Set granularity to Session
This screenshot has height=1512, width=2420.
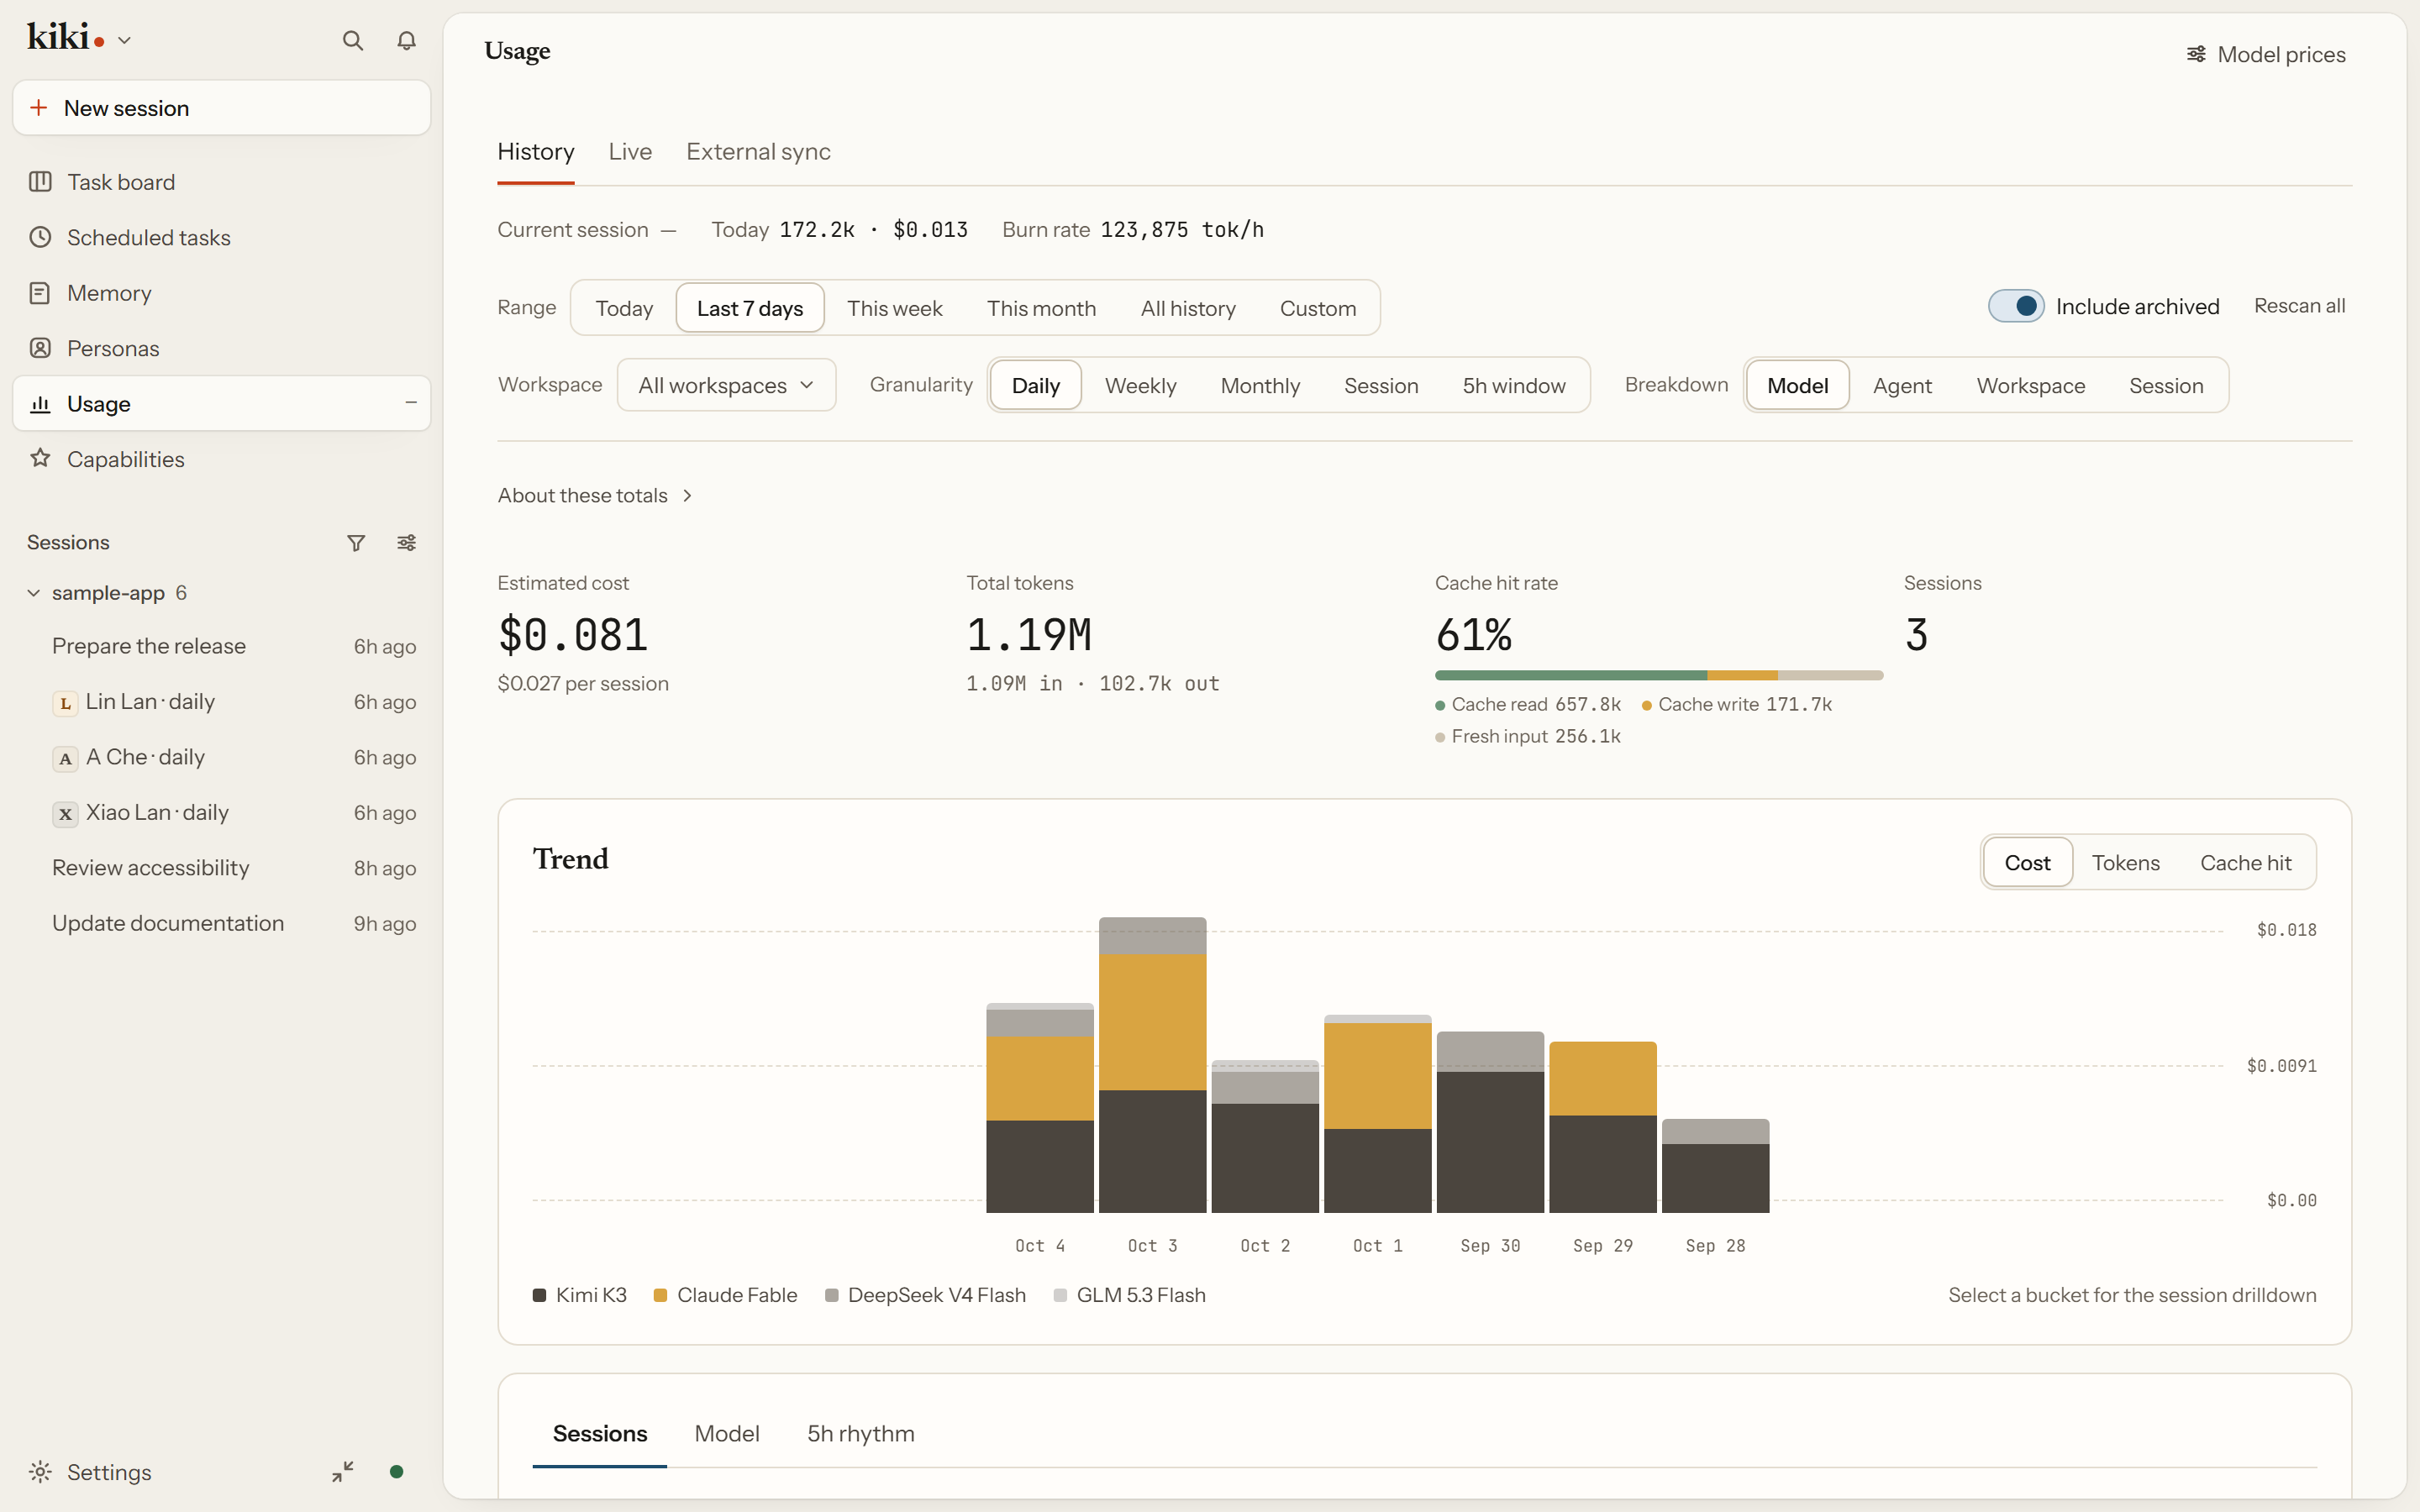(1381, 385)
